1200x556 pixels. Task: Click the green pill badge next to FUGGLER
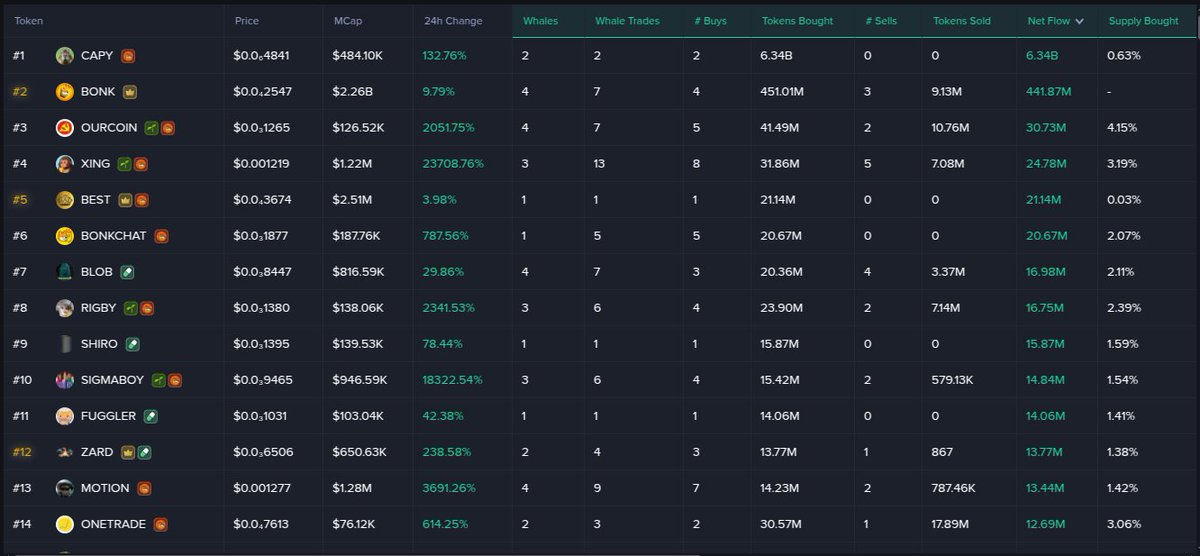tap(151, 416)
